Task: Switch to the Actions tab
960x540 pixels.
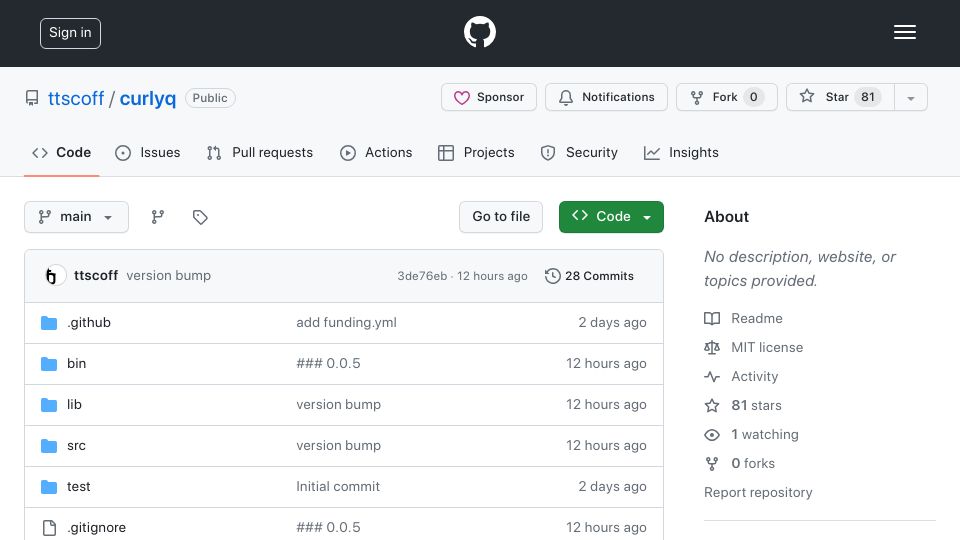Action: [x=376, y=152]
